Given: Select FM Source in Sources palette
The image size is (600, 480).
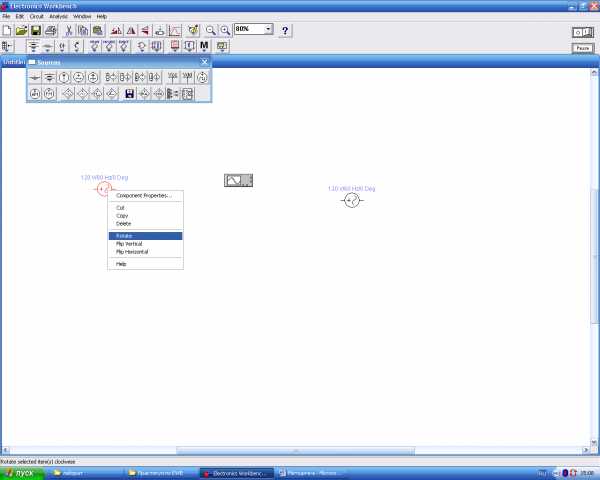Looking at the screenshot, I should [x=49, y=94].
